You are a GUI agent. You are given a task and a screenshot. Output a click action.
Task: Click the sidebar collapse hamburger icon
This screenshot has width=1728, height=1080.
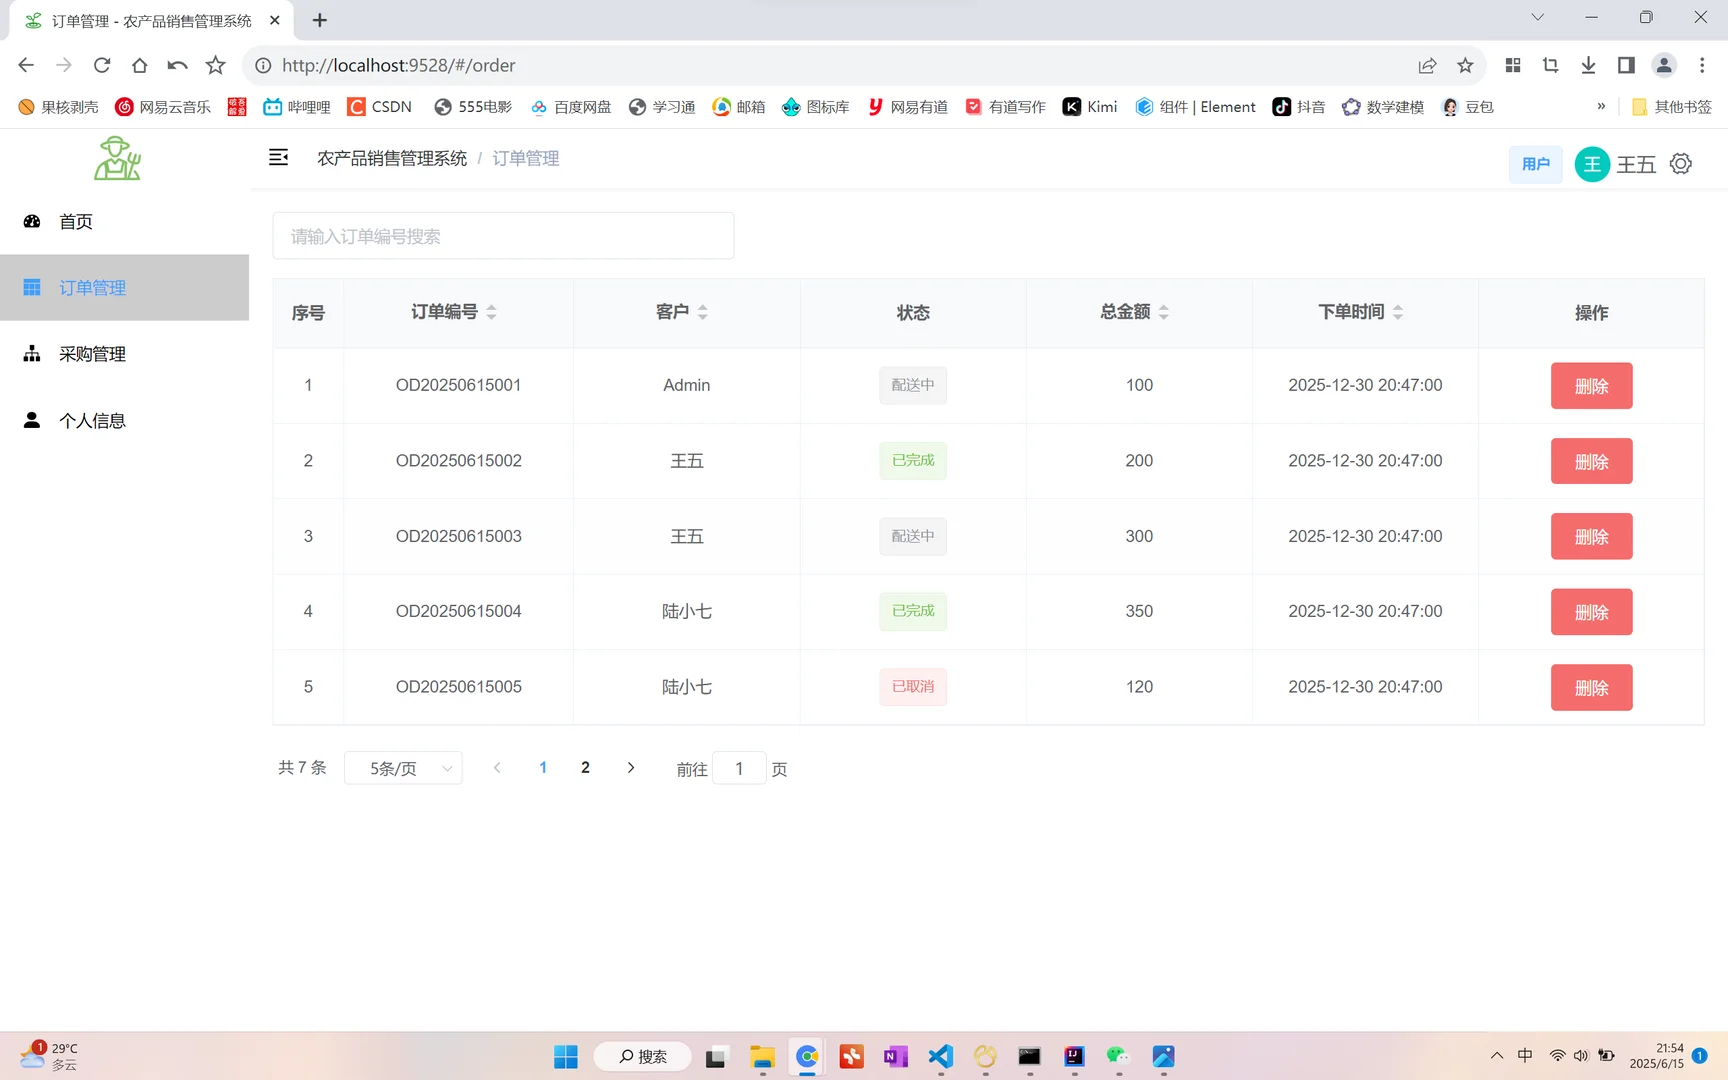click(x=278, y=157)
